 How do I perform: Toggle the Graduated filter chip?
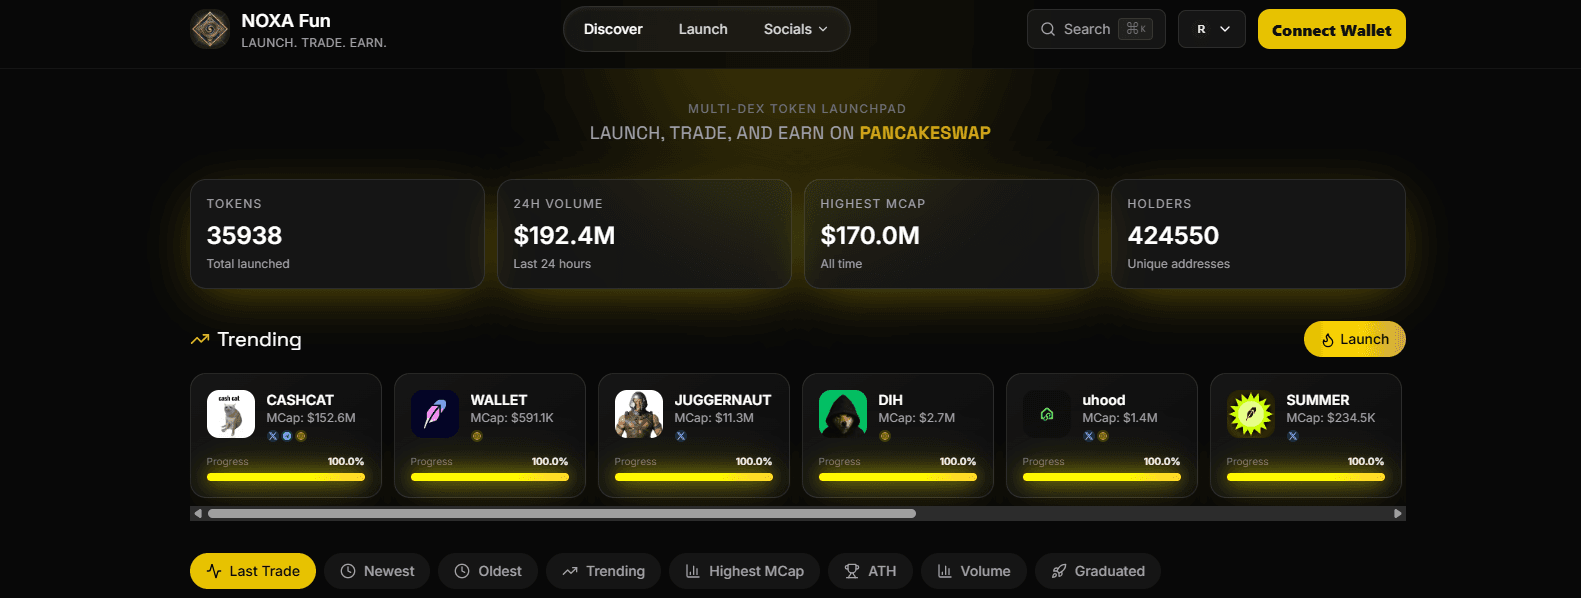click(x=1098, y=571)
